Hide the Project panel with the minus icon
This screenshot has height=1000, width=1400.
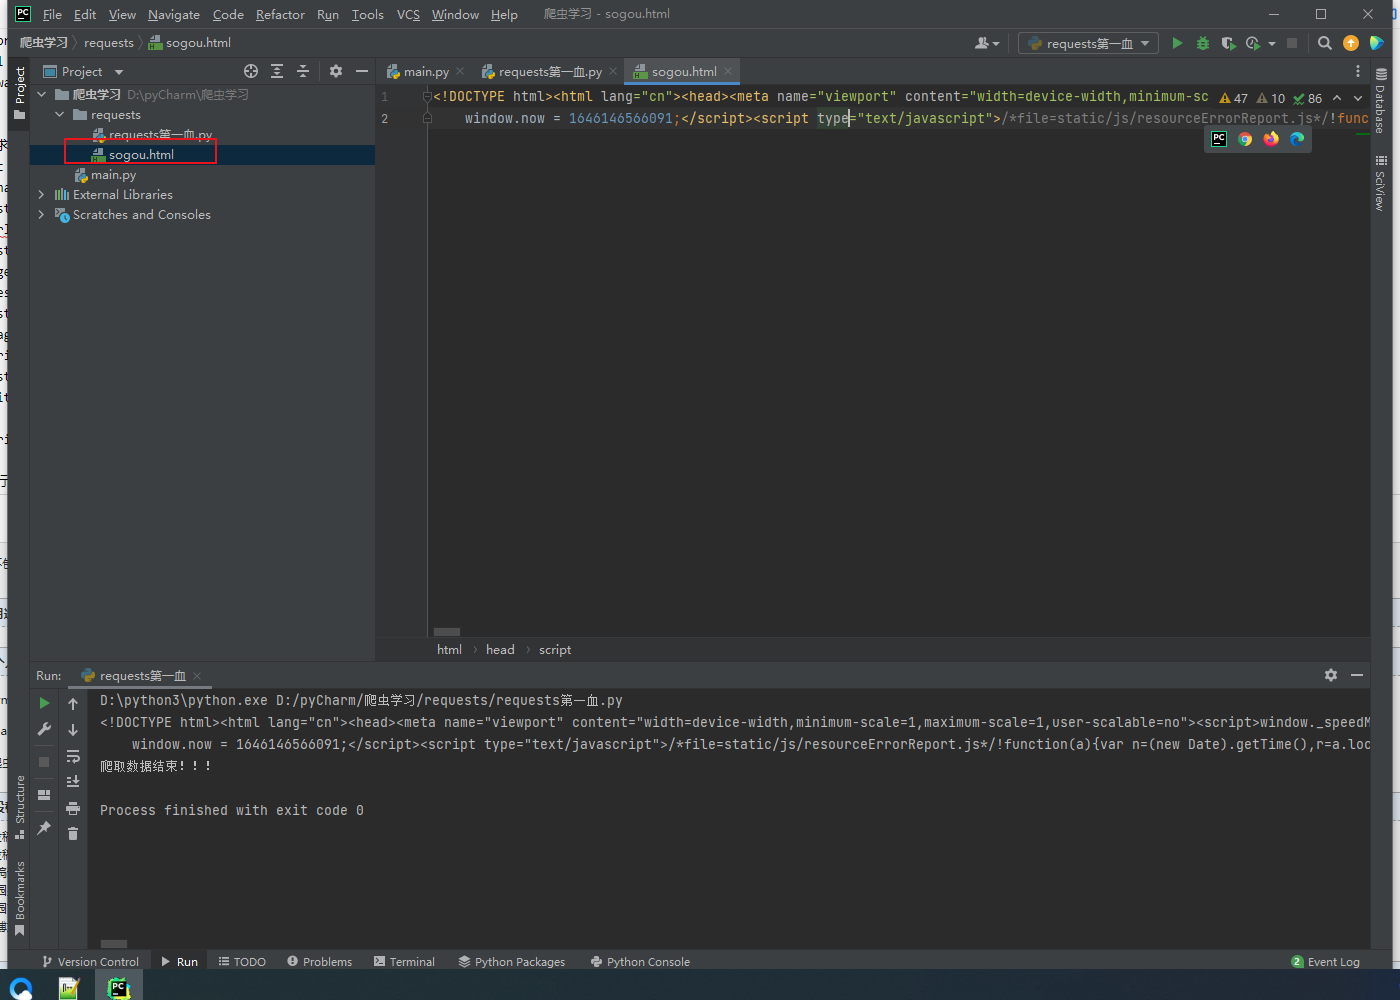point(362,71)
